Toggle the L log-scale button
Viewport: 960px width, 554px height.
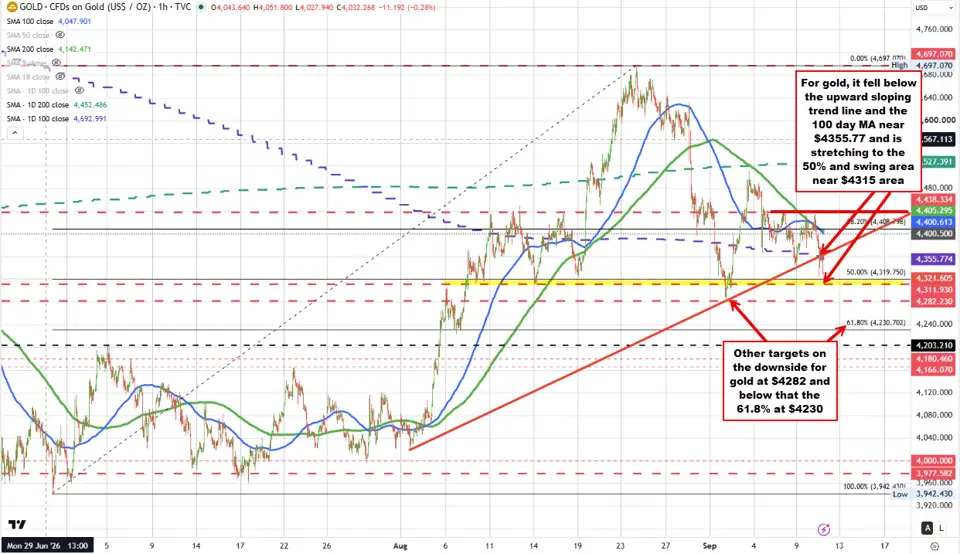point(940,528)
